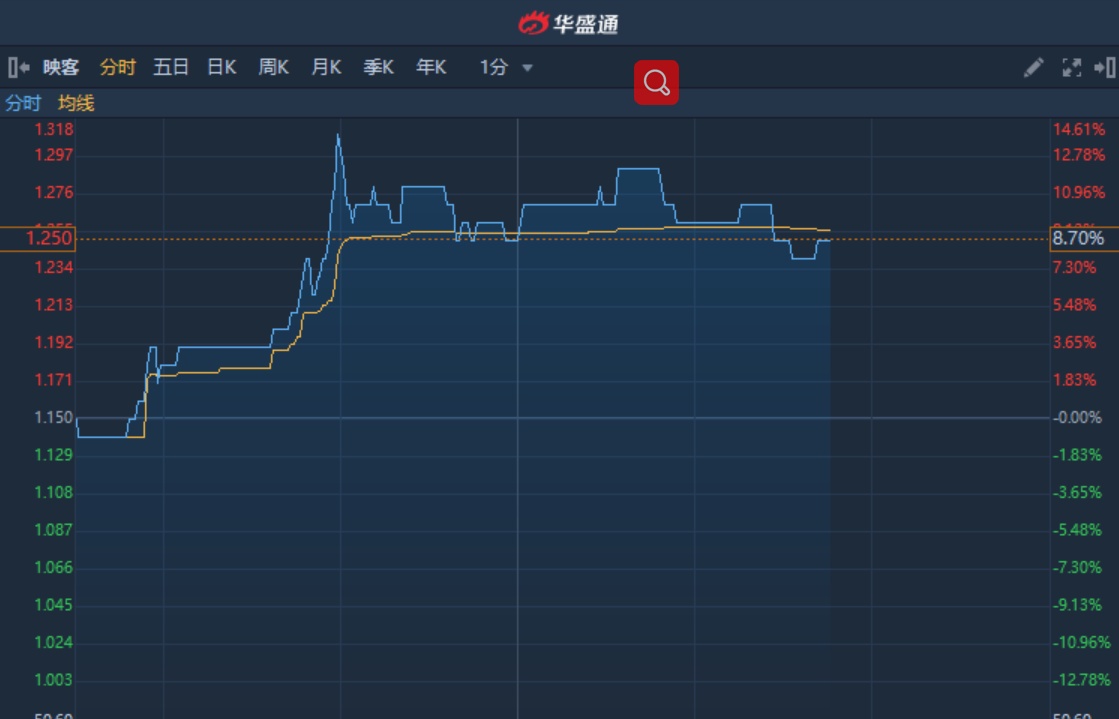Enter fullscreen chart view

coord(1071,68)
